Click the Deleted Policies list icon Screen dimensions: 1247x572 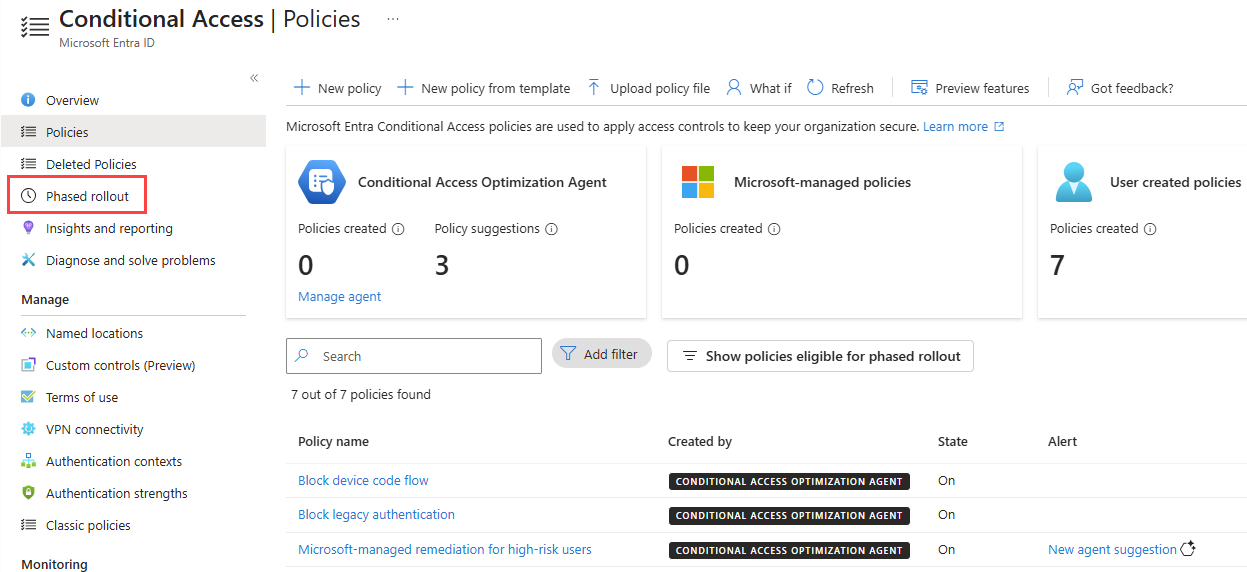(x=28, y=164)
